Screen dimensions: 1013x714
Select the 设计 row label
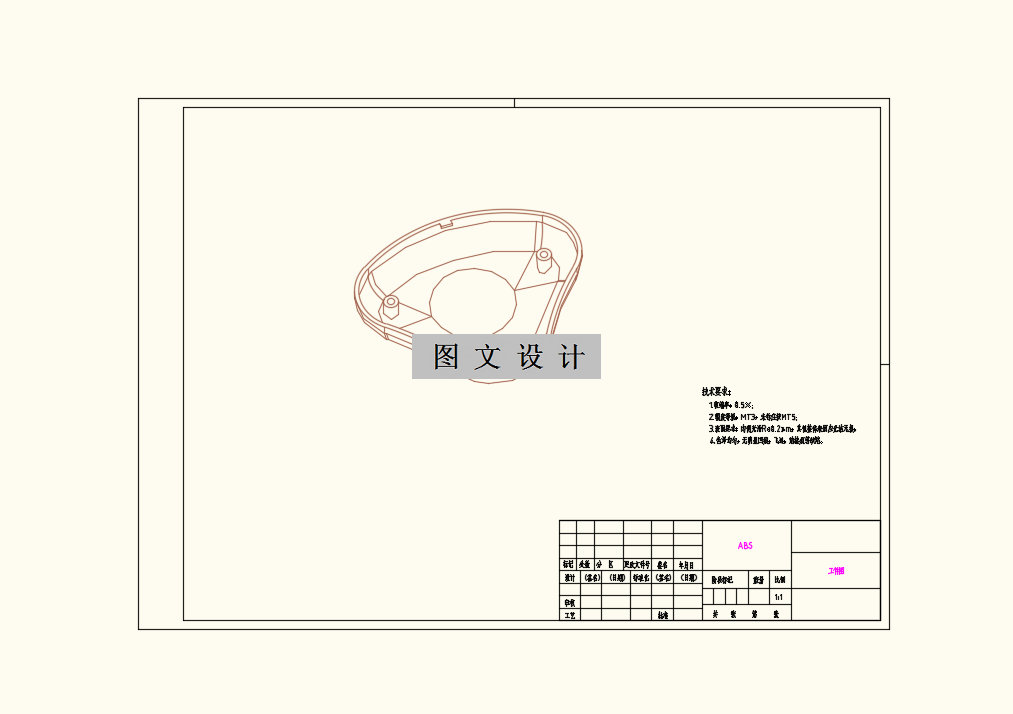click(569, 578)
